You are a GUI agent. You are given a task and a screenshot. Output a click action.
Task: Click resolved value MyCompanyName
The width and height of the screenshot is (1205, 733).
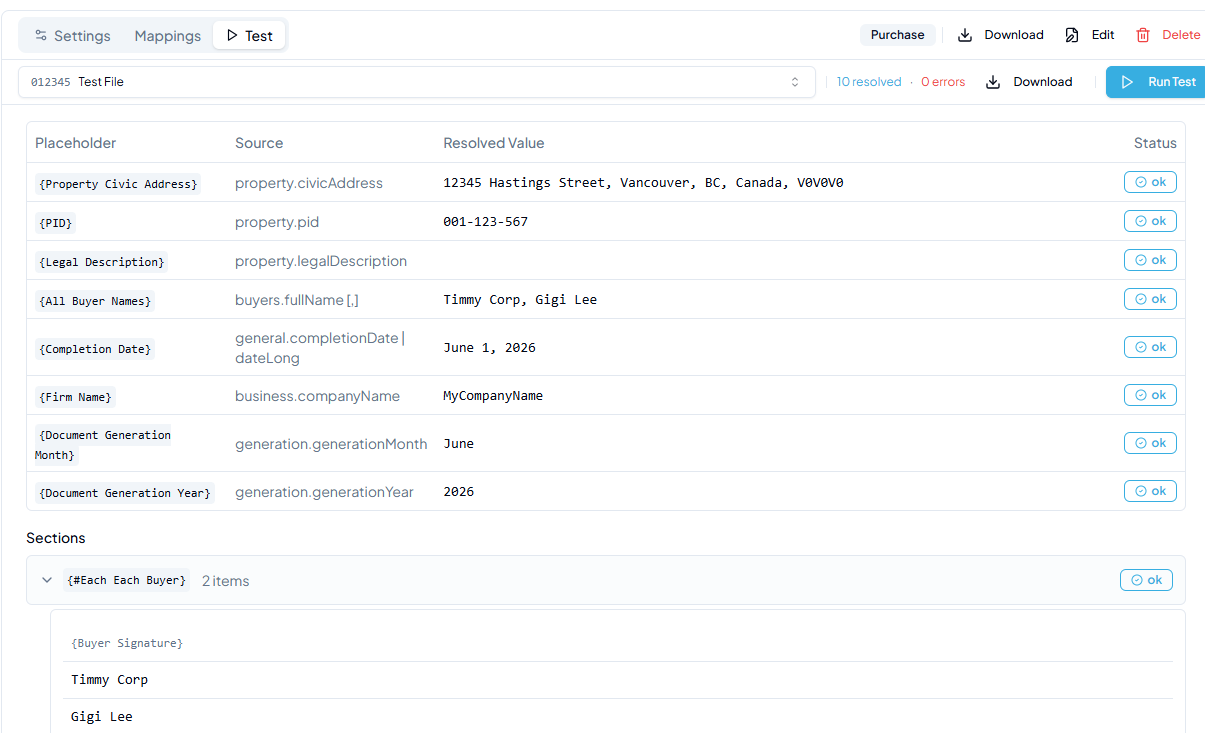click(x=493, y=396)
